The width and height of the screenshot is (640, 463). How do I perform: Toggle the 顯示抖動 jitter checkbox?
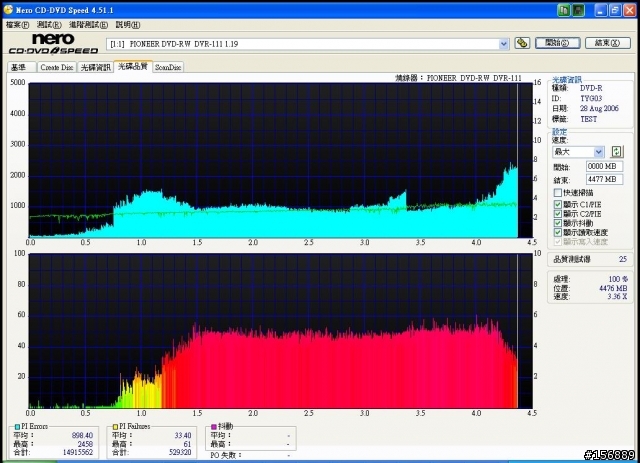[558, 222]
